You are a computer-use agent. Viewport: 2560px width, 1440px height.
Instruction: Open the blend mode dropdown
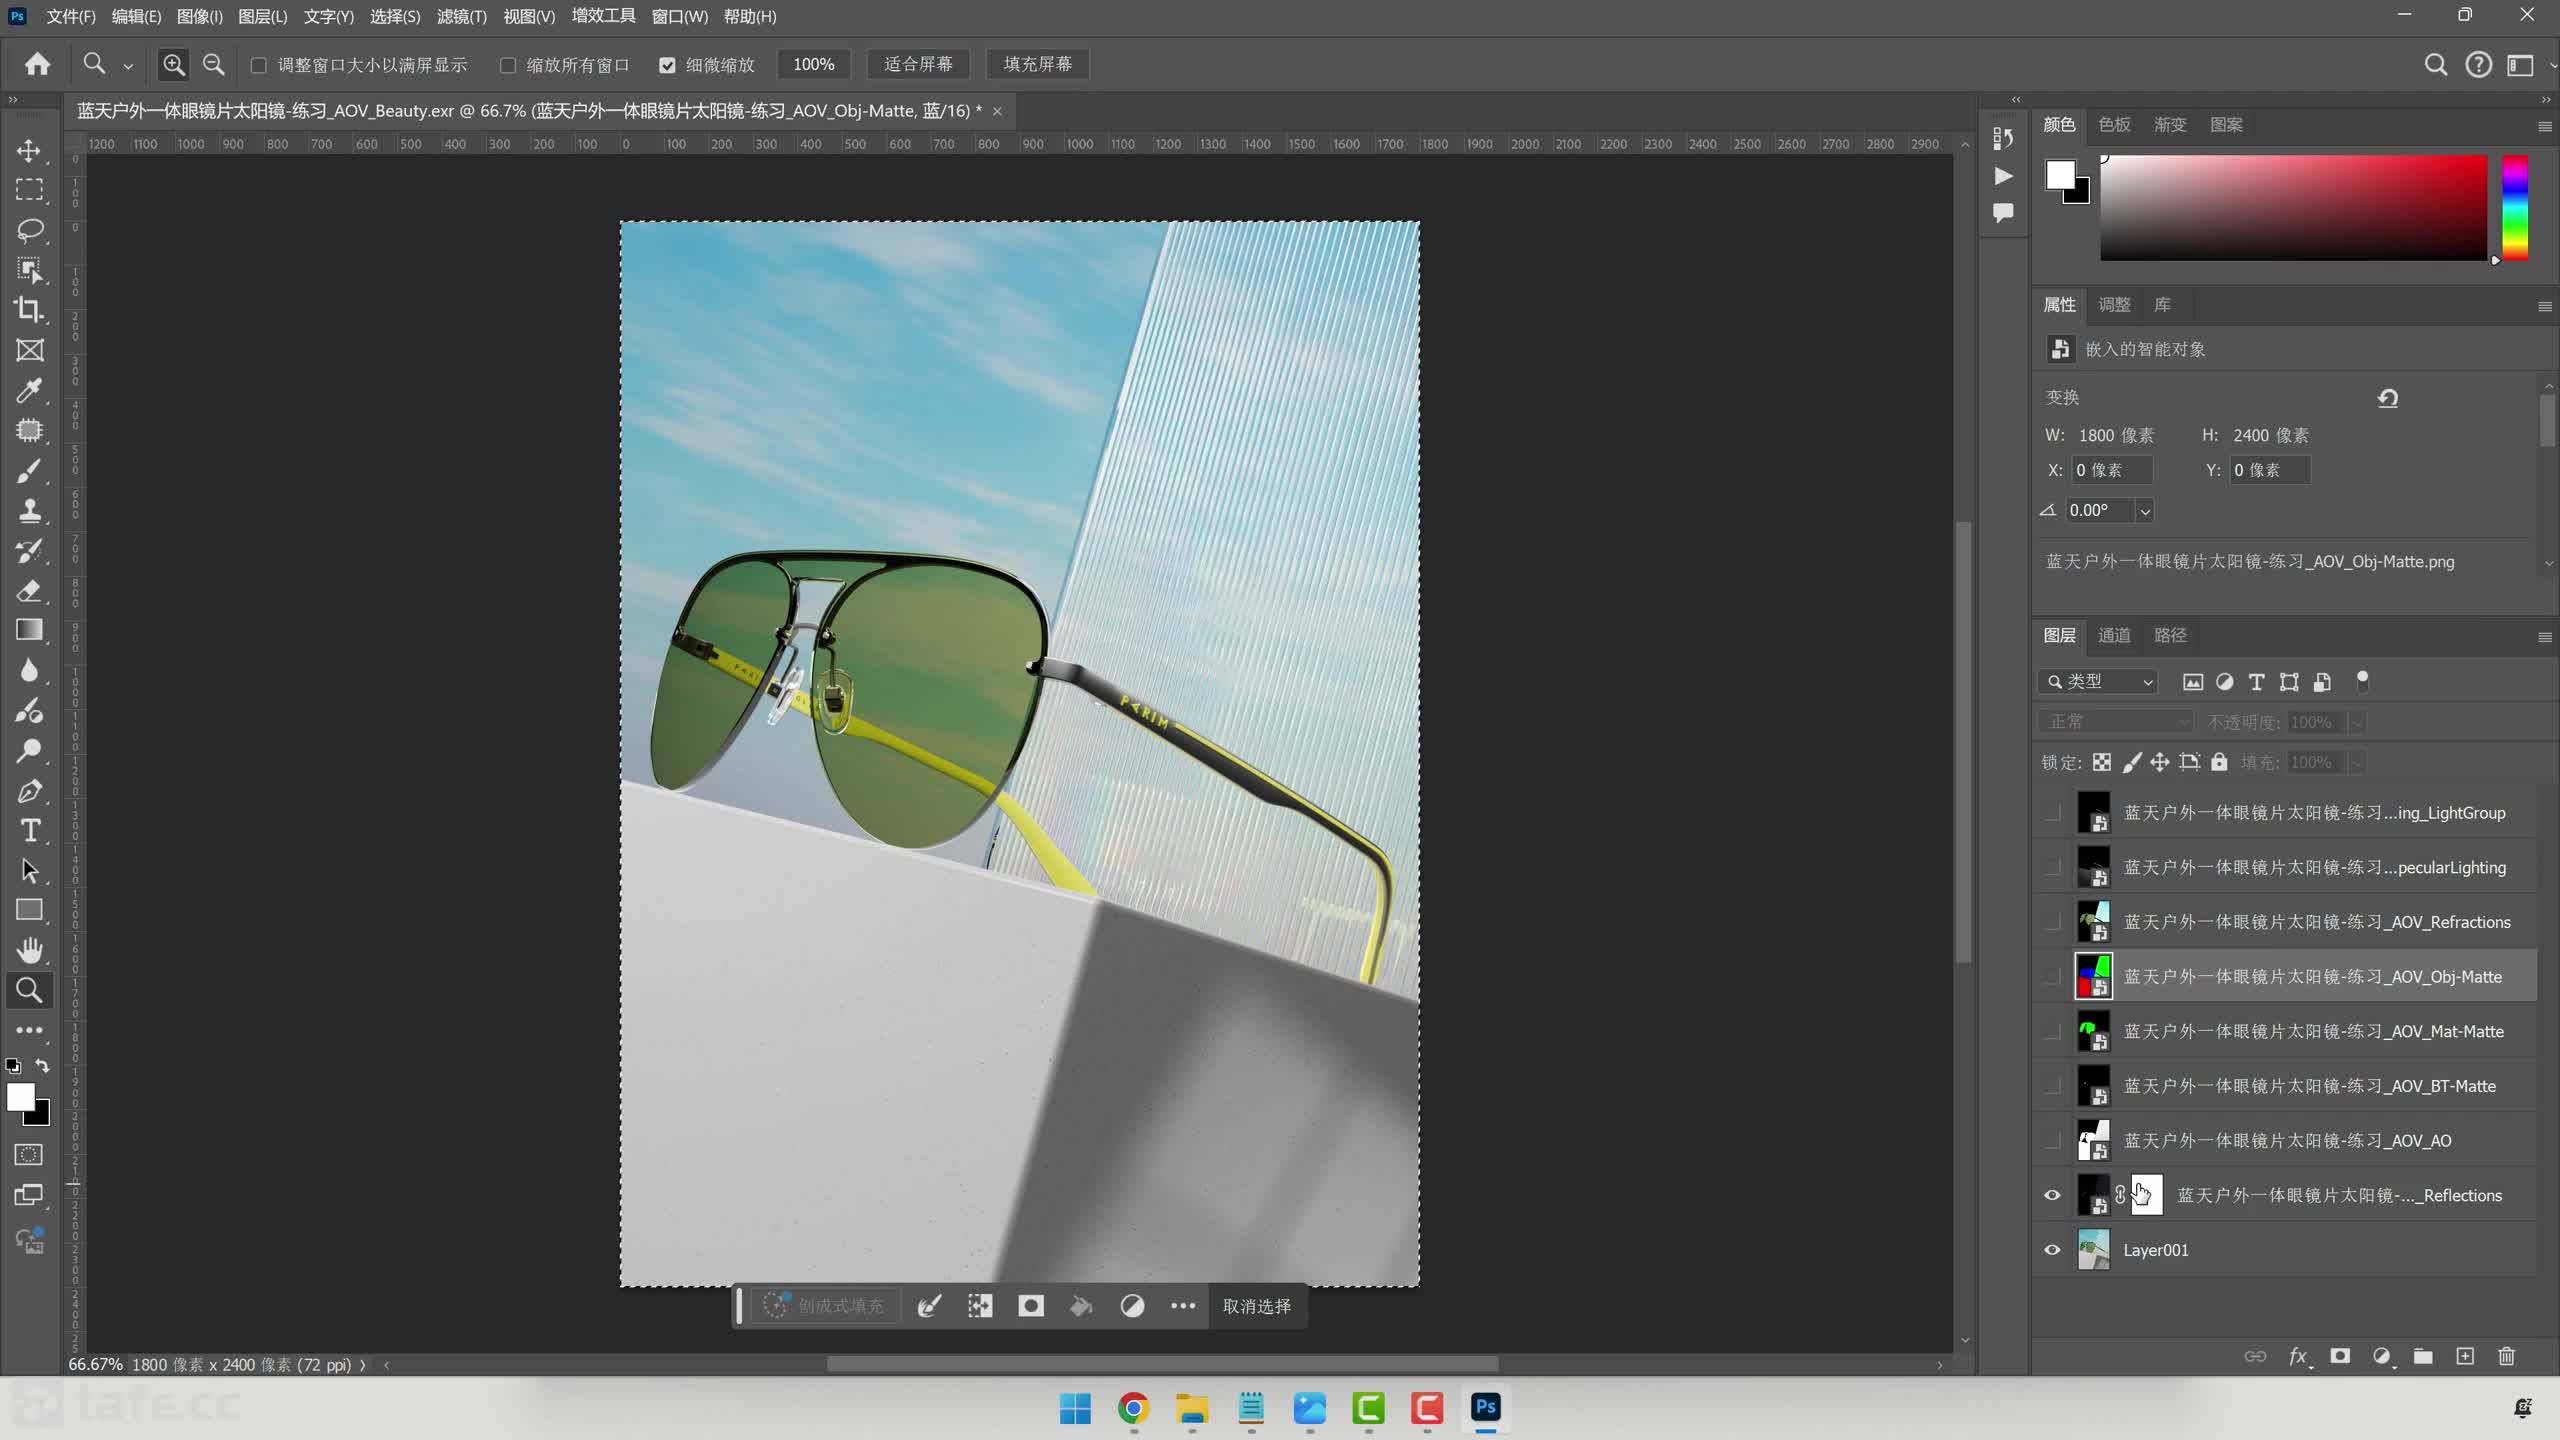pyautogui.click(x=2115, y=722)
